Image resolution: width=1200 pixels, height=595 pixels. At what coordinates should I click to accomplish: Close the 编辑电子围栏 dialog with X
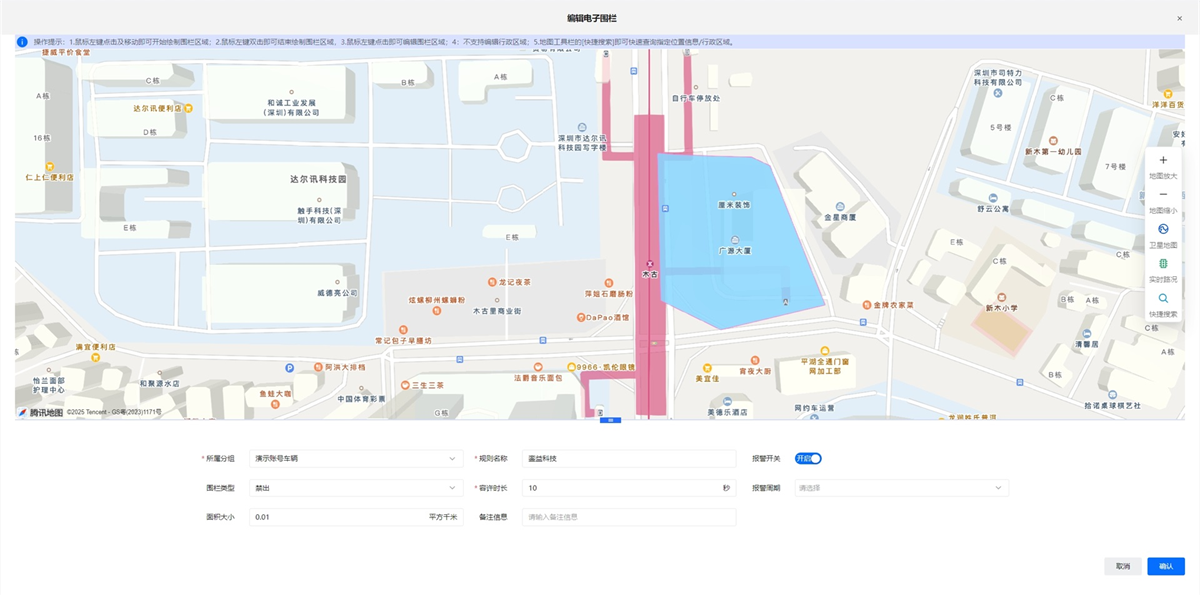(1179, 18)
